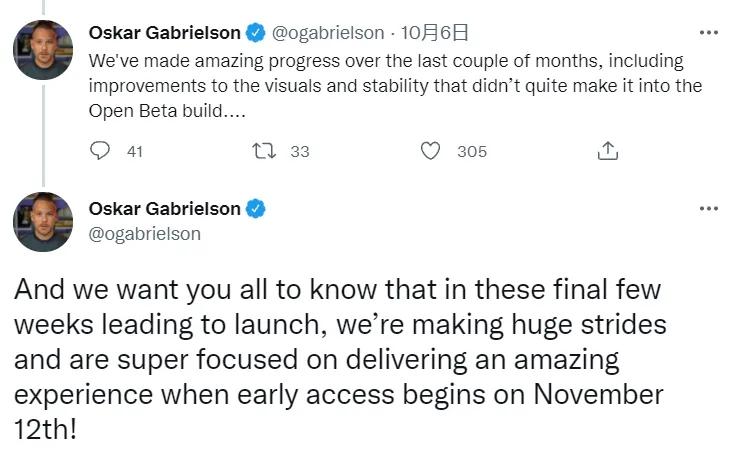Click the 33 retweets count
This screenshot has width=739, height=465.
(299, 152)
